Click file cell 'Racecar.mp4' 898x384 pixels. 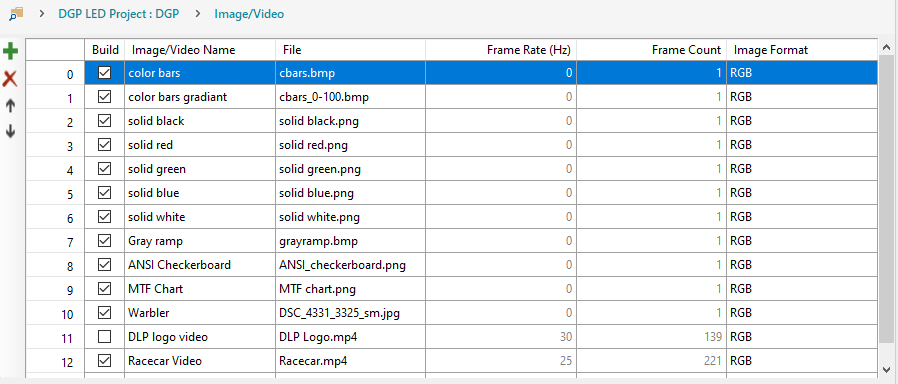tap(350, 362)
